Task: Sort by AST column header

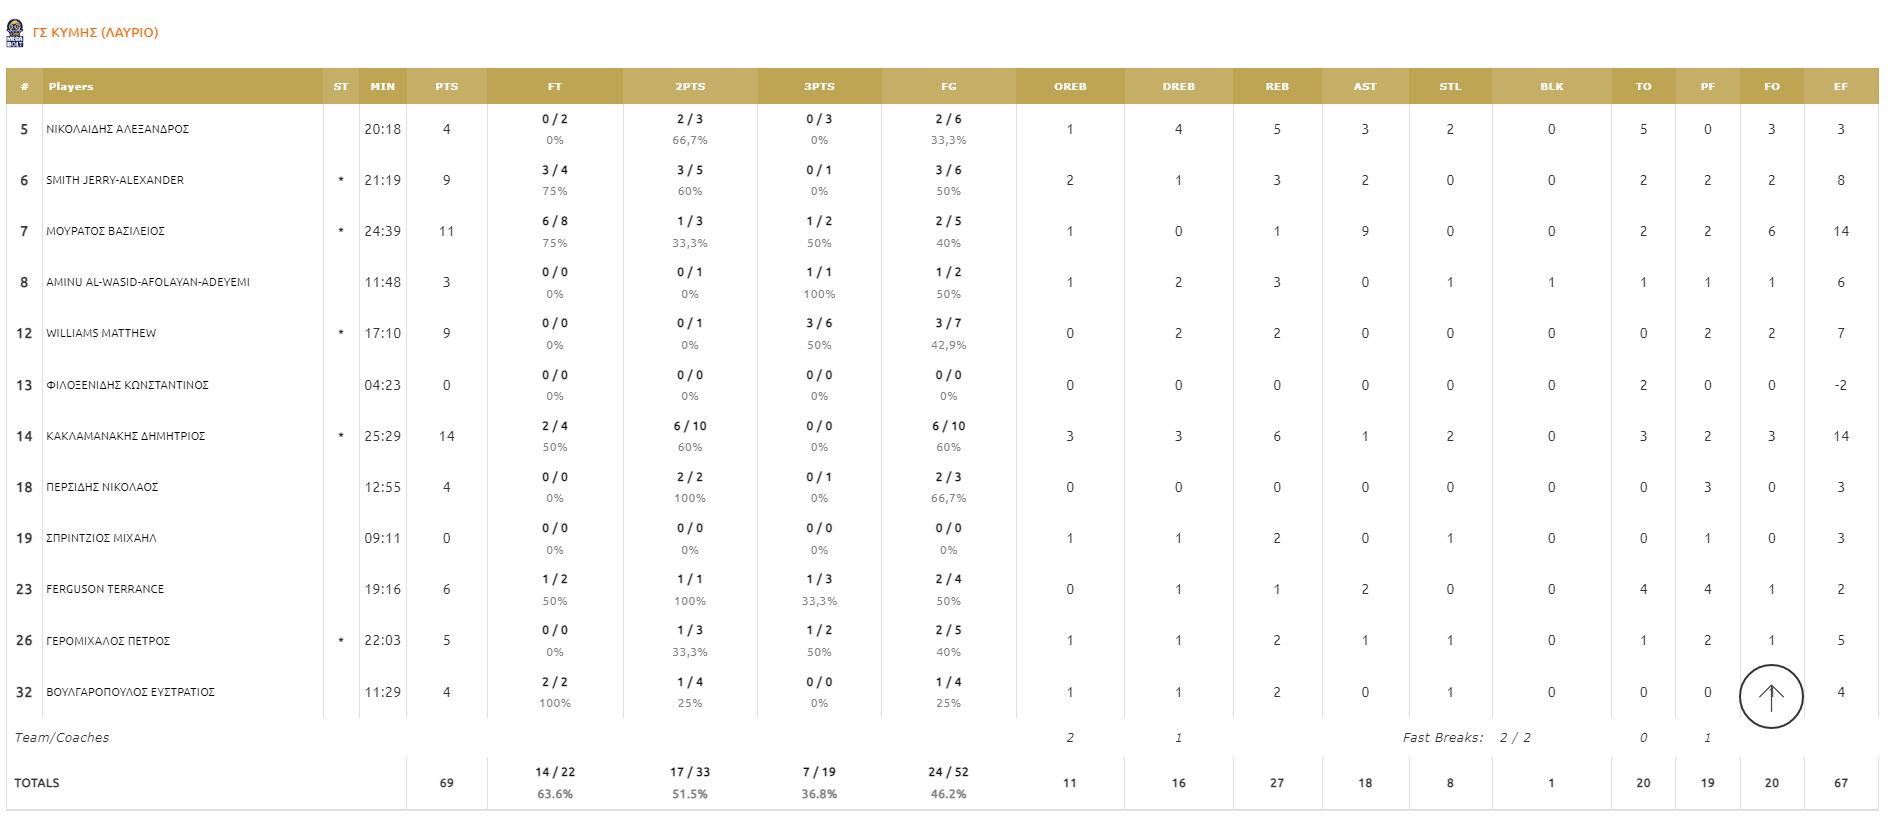Action: pos(1364,87)
